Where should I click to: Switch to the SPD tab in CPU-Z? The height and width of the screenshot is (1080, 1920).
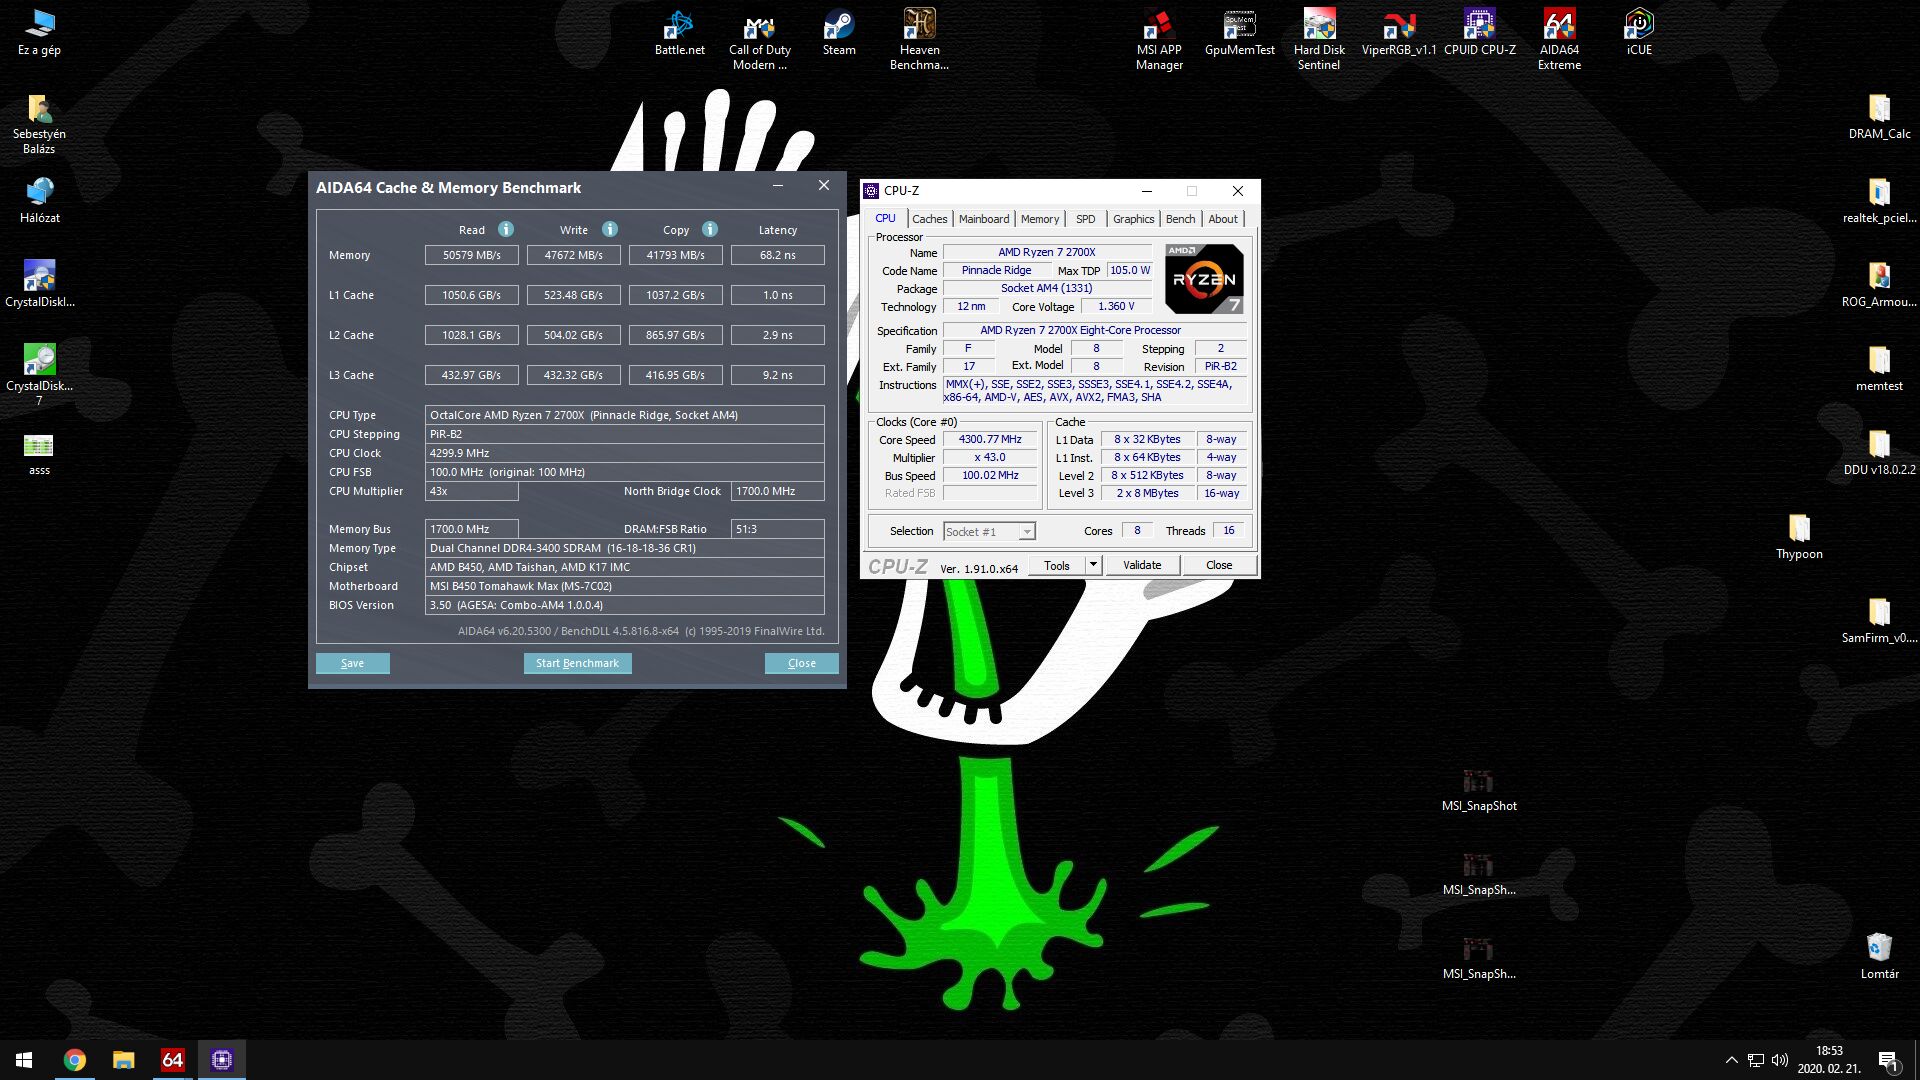1086,219
